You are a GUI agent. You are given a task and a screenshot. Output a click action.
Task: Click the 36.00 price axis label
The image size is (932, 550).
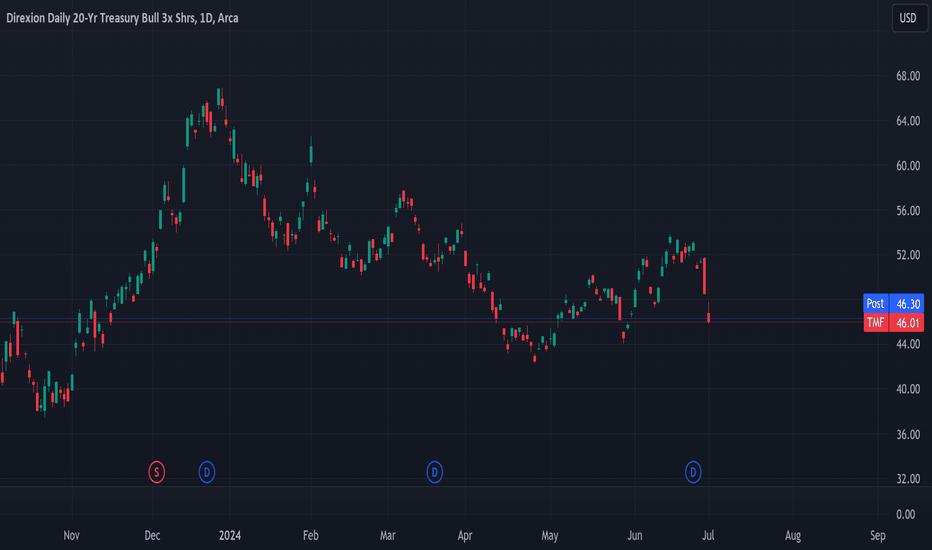click(908, 434)
